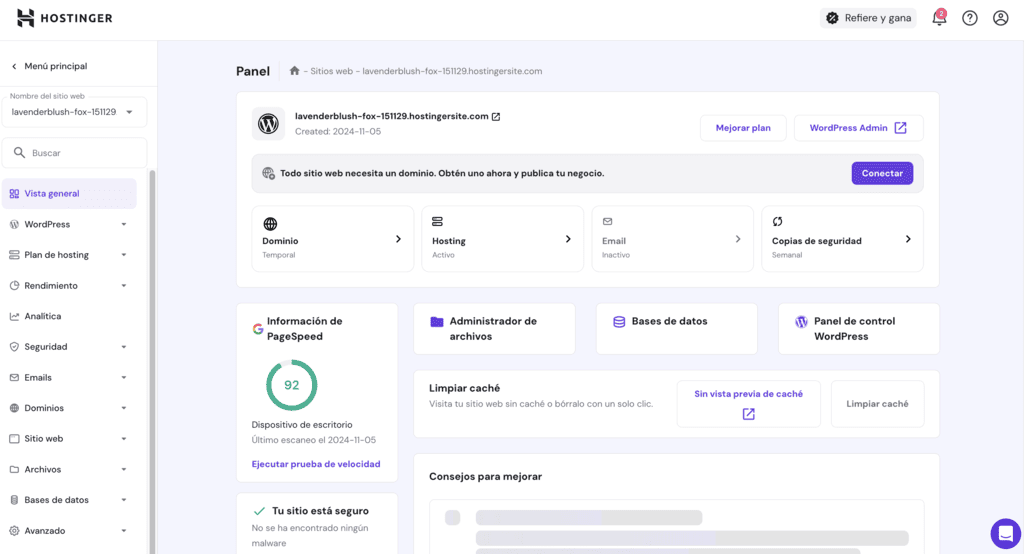Viewport: 1024px width, 554px height.
Task: Click Ejecutar prueba de velocidad link
Action: [316, 464]
